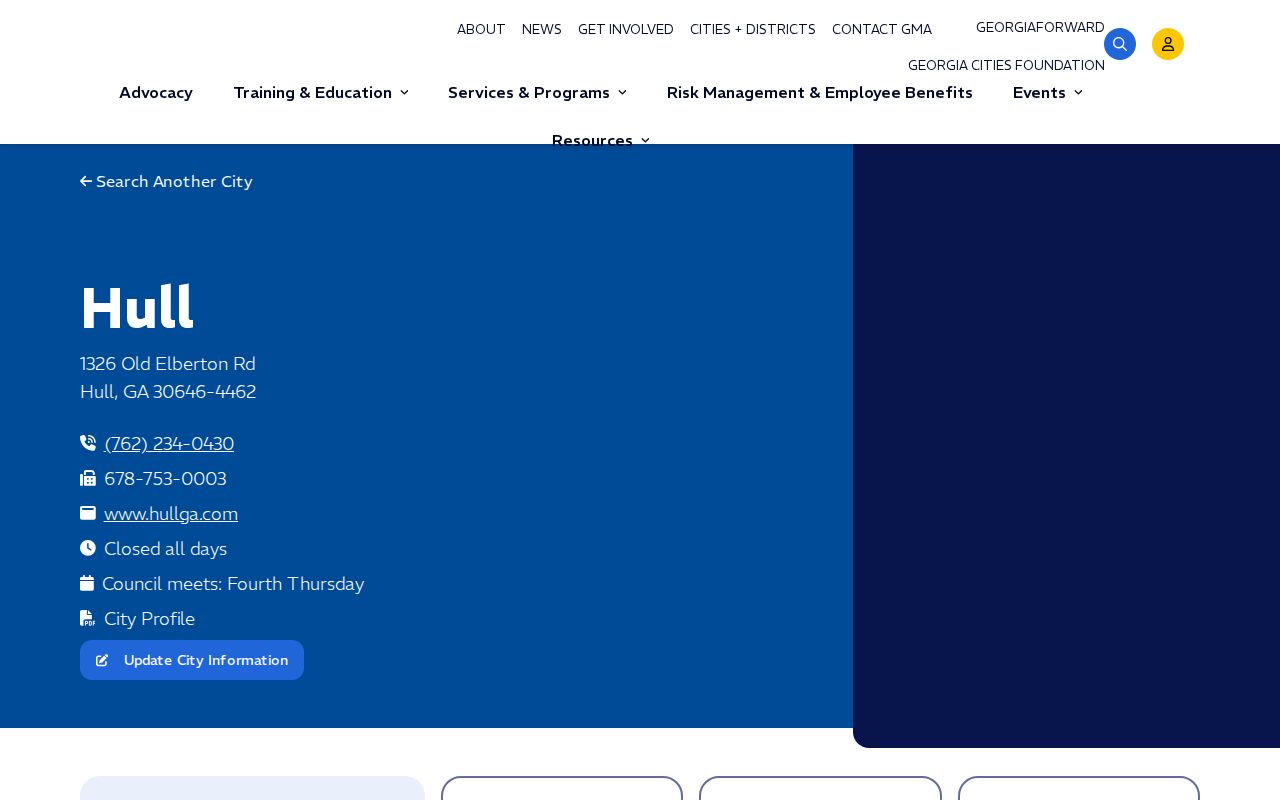Click the address line 1326 Old Elberton Rd

168,364
